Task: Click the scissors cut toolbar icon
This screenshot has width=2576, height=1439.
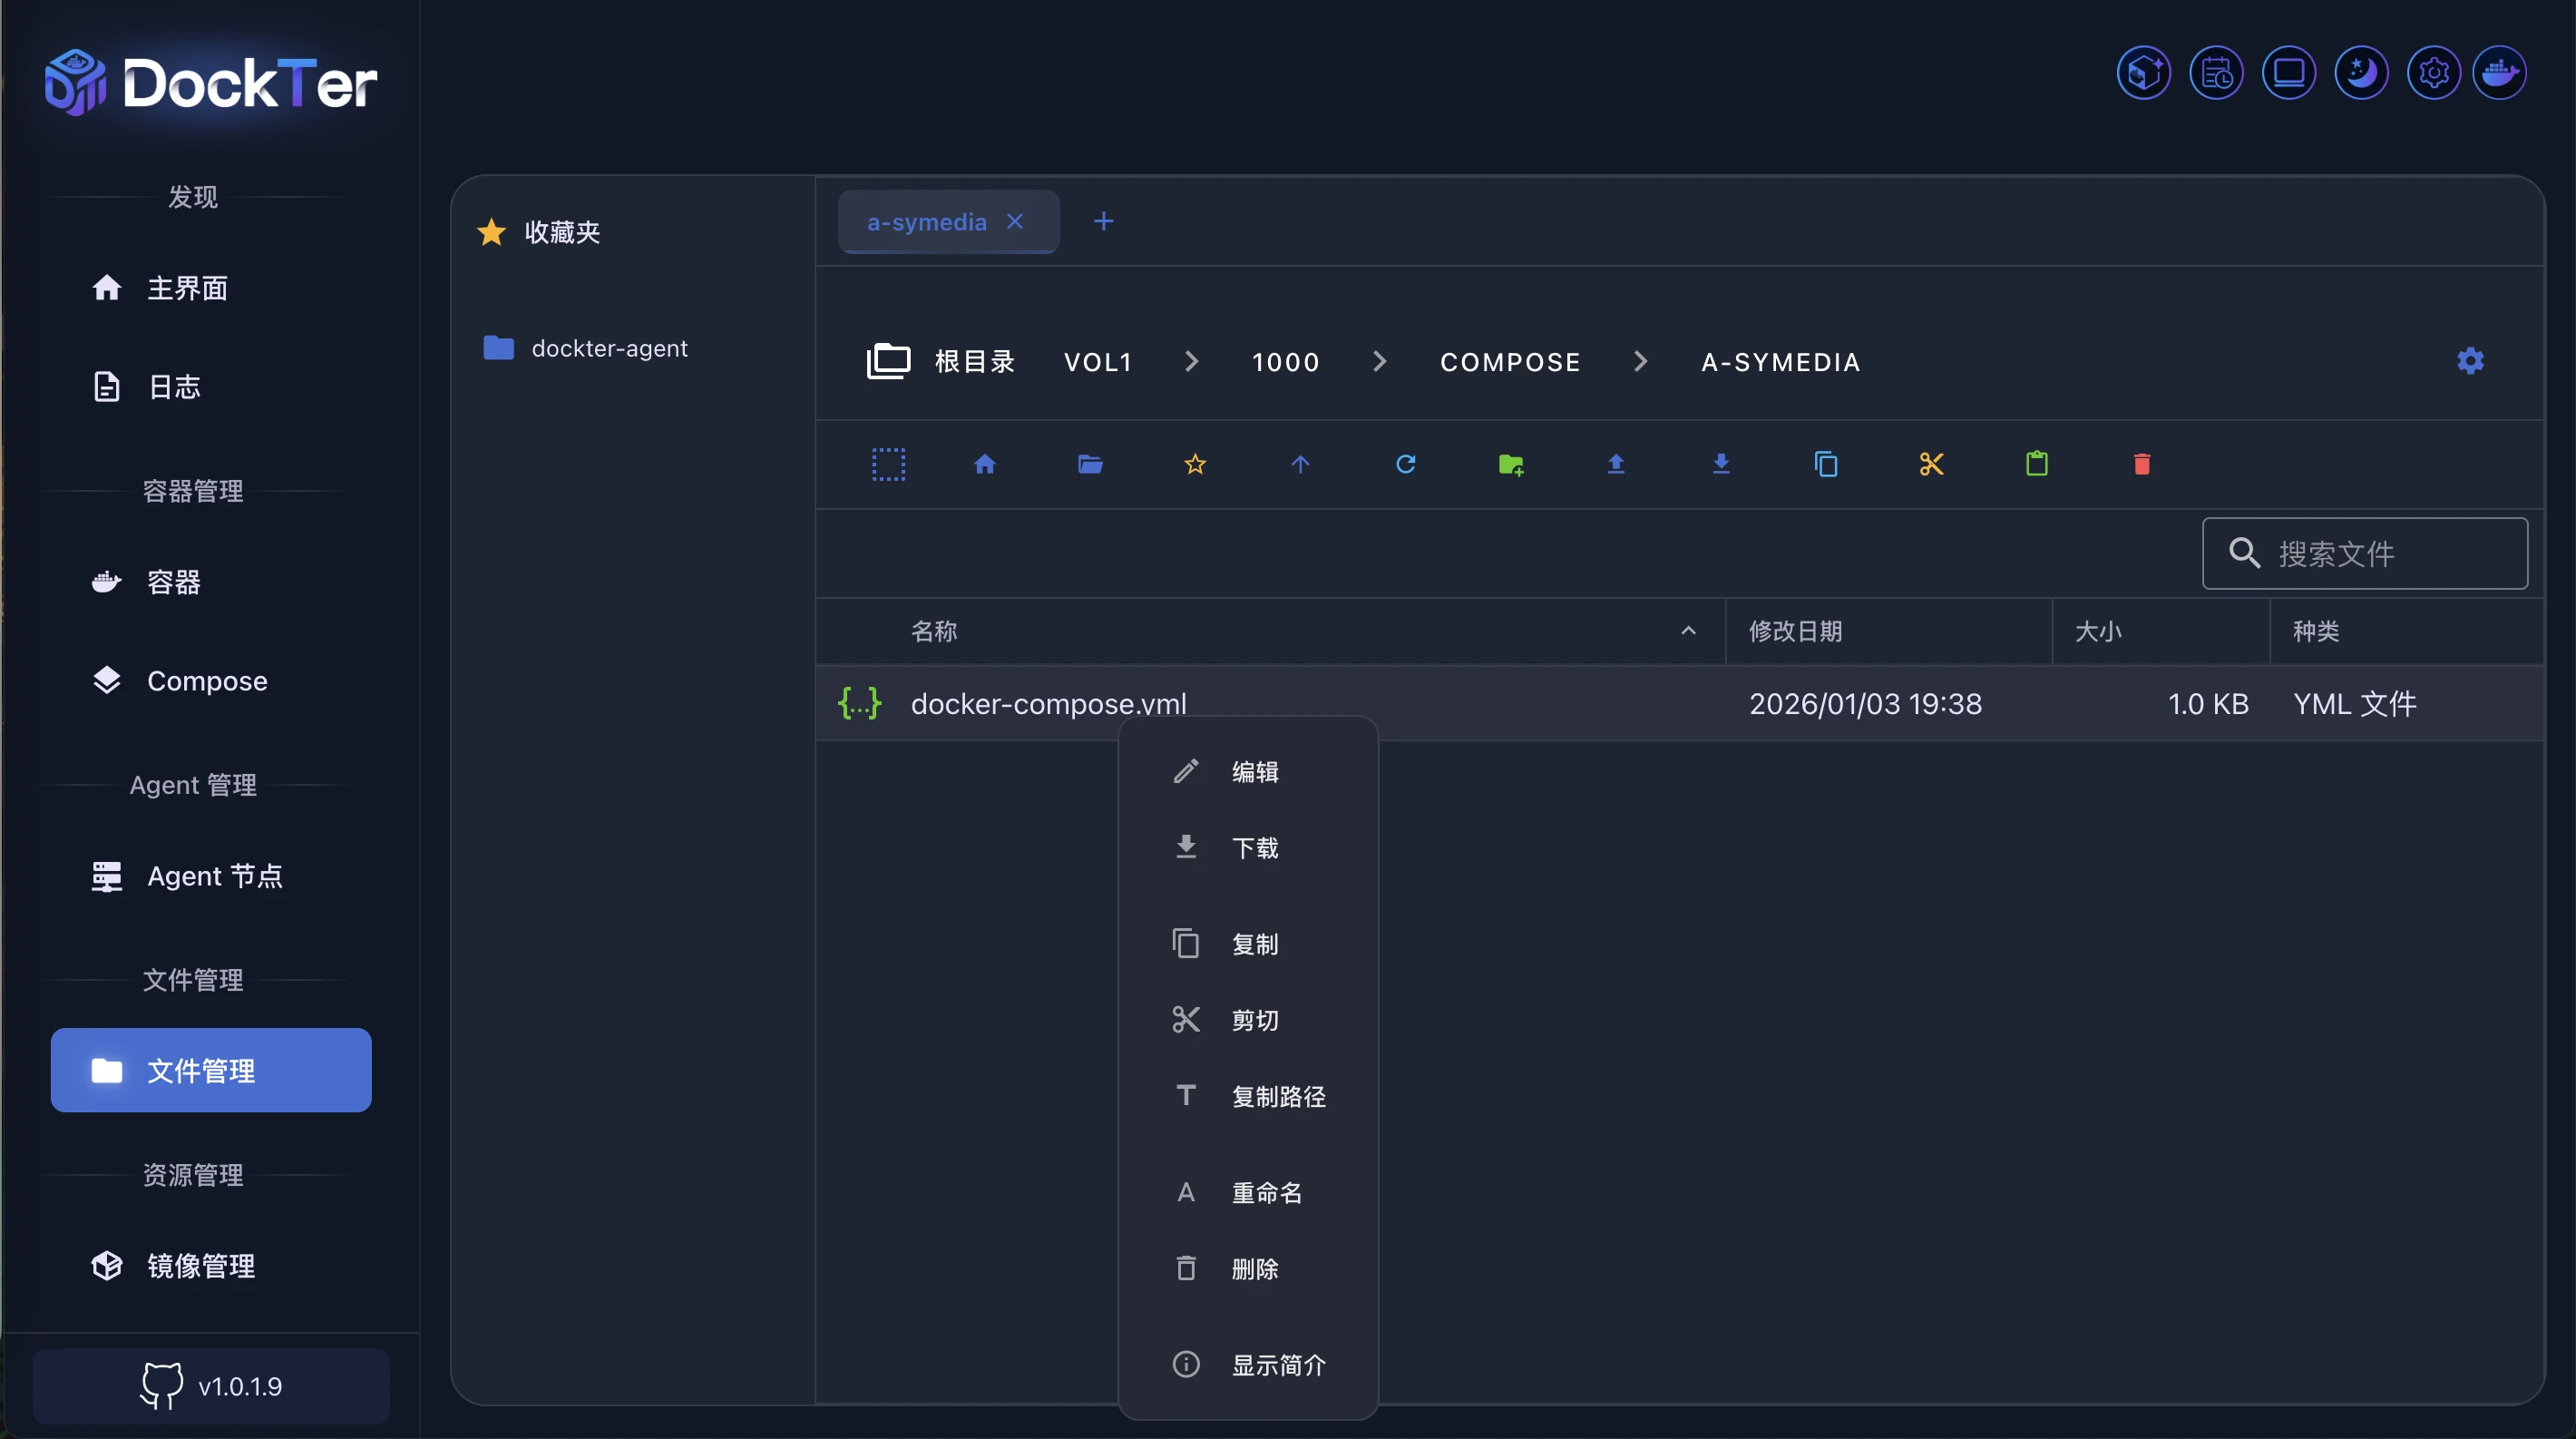Action: pos(1931,464)
